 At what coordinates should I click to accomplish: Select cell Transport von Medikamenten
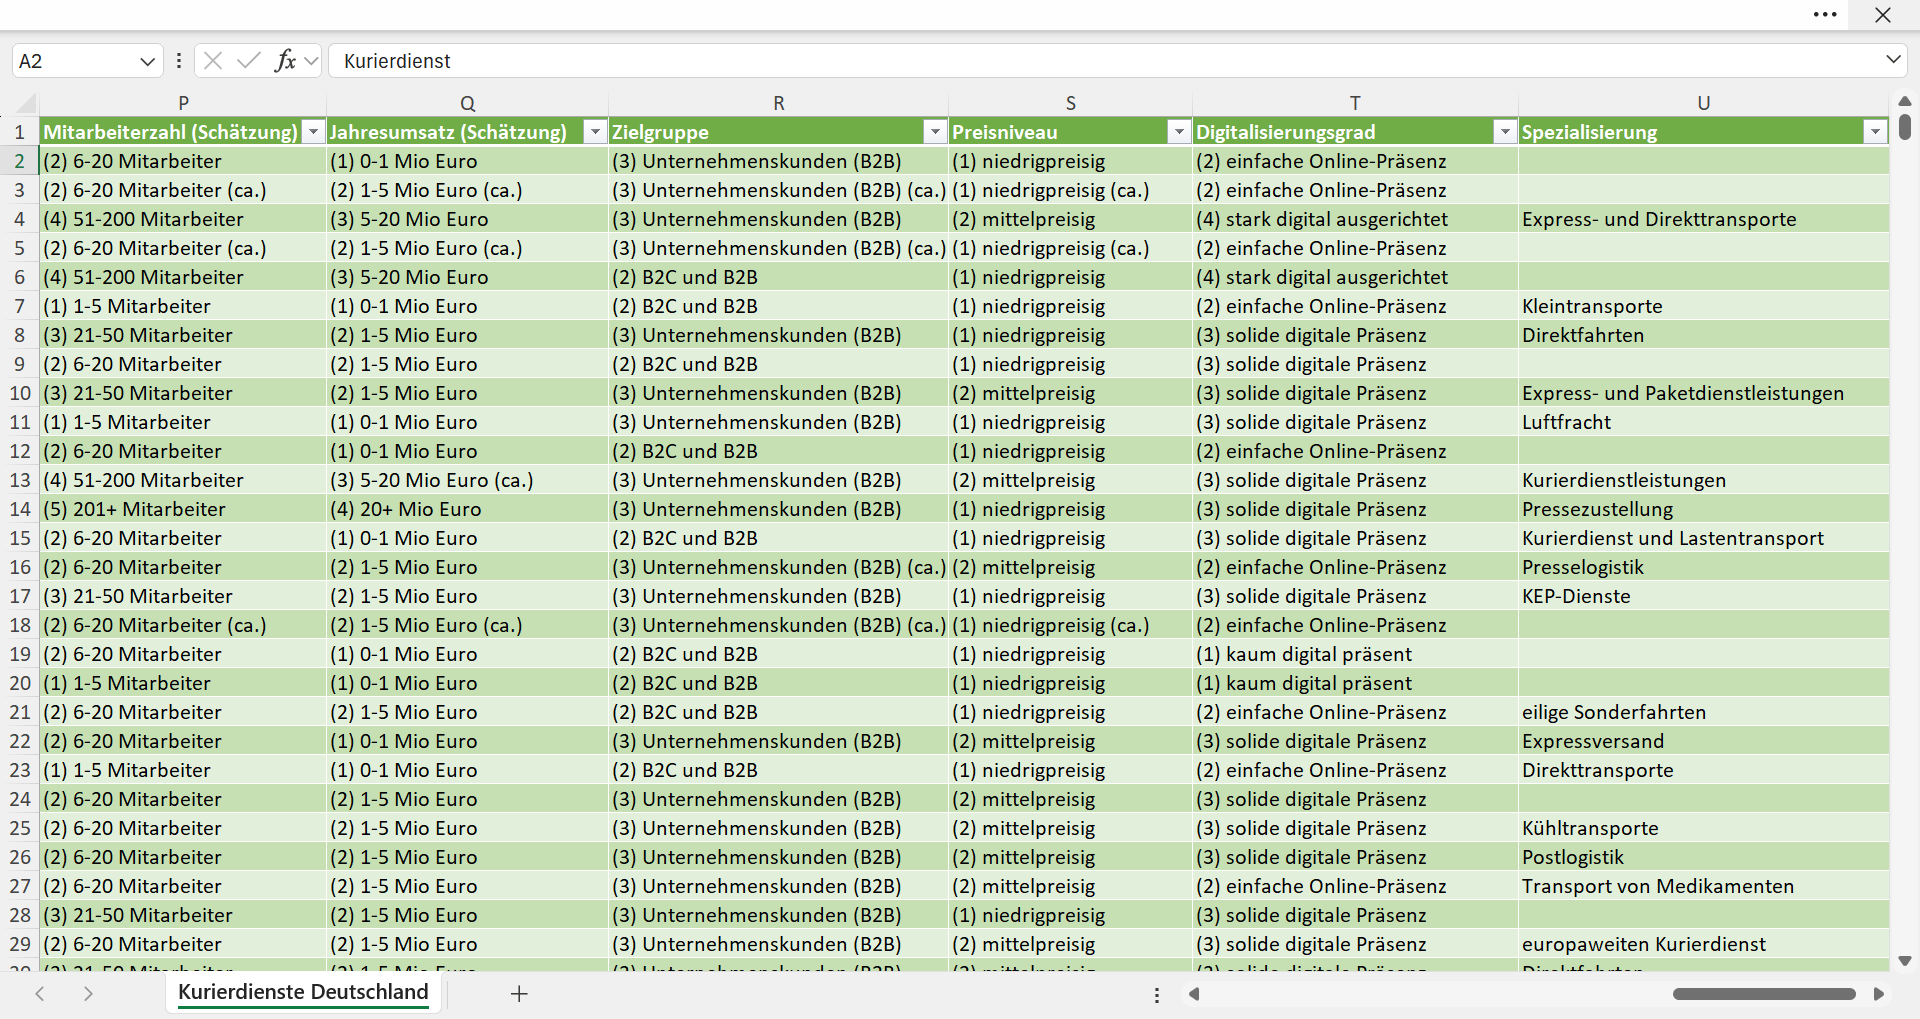point(1703,886)
